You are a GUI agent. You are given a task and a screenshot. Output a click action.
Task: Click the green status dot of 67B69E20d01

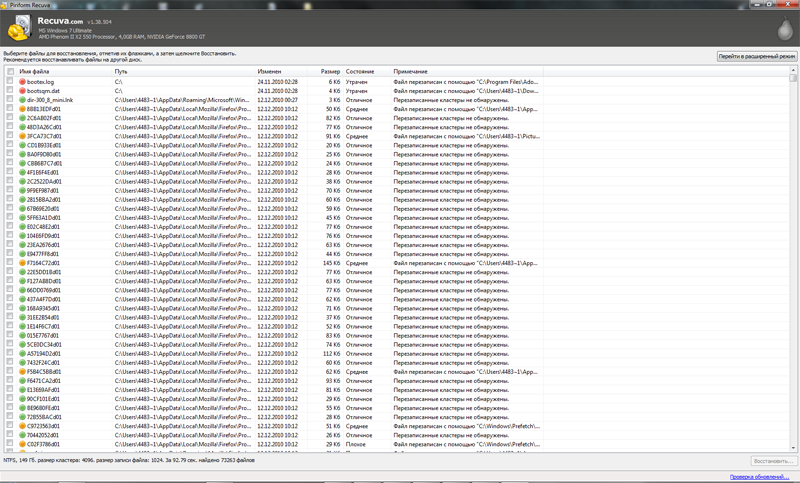22,209
